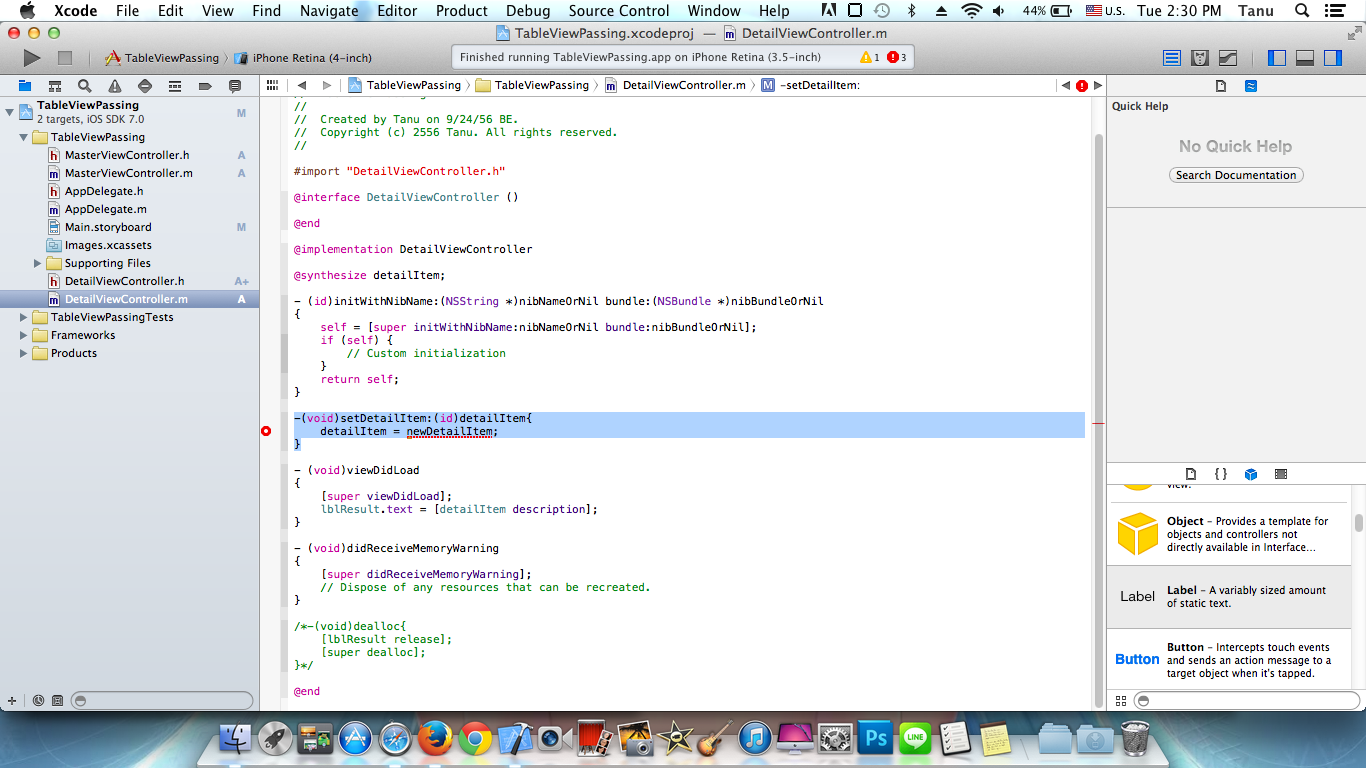Expand Supporting Files group

click(x=38, y=263)
